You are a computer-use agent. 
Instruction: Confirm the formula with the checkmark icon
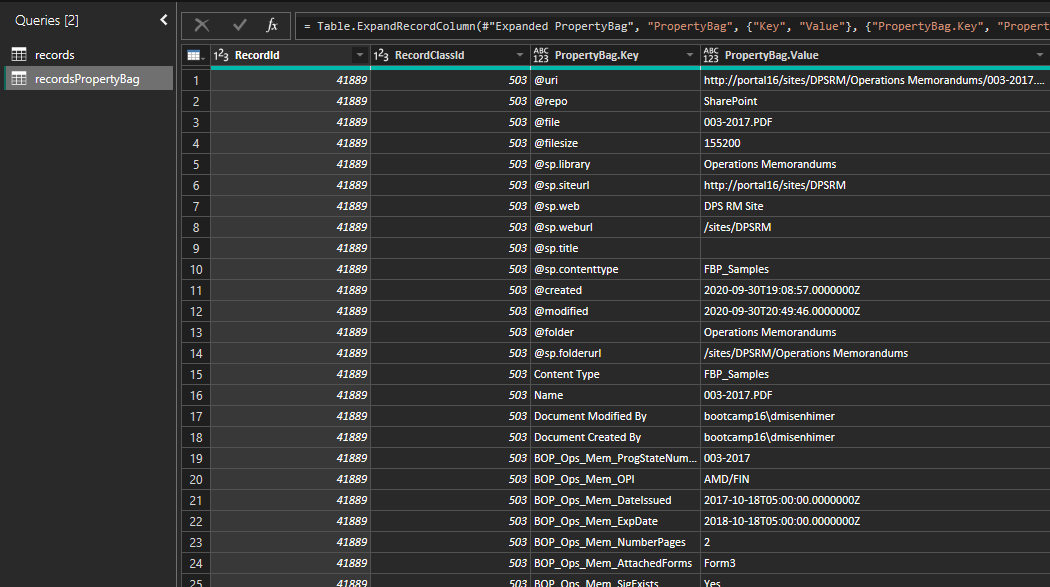point(239,25)
